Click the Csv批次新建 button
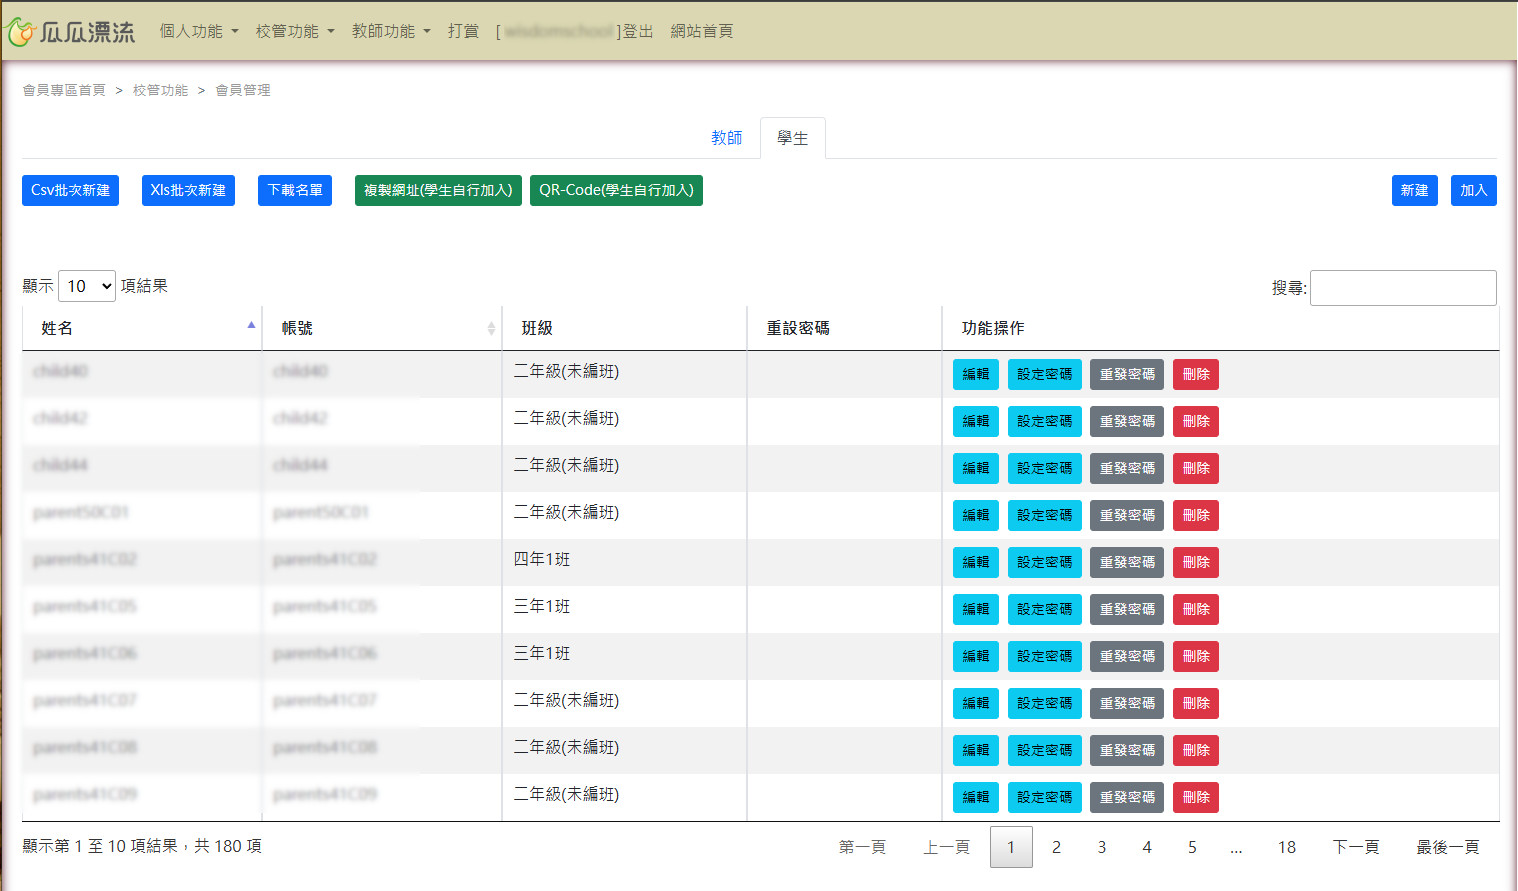 (x=70, y=190)
